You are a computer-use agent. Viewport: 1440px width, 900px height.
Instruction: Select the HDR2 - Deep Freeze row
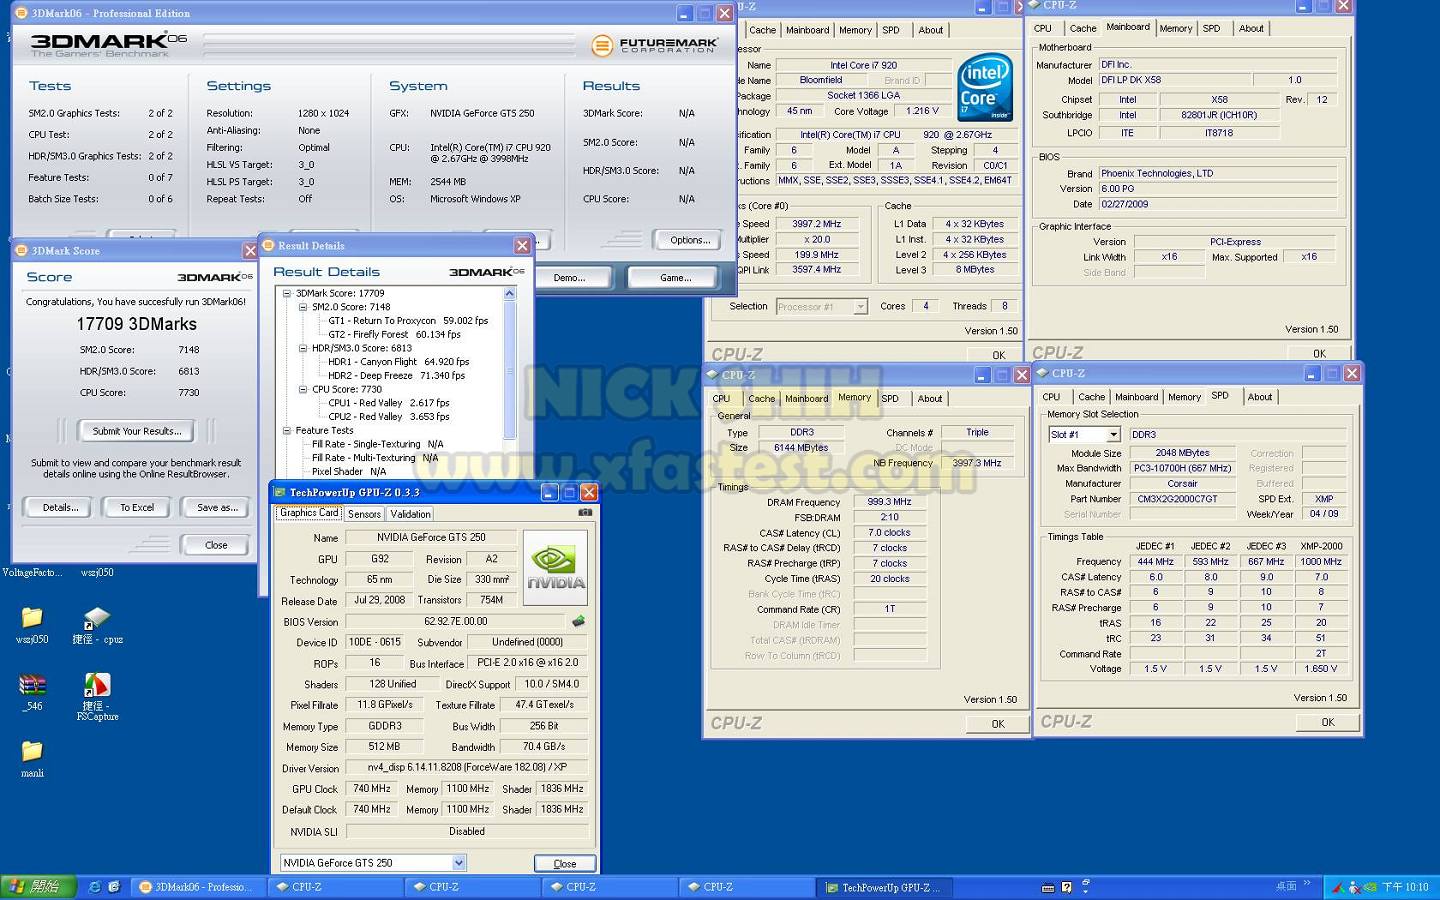(x=396, y=376)
